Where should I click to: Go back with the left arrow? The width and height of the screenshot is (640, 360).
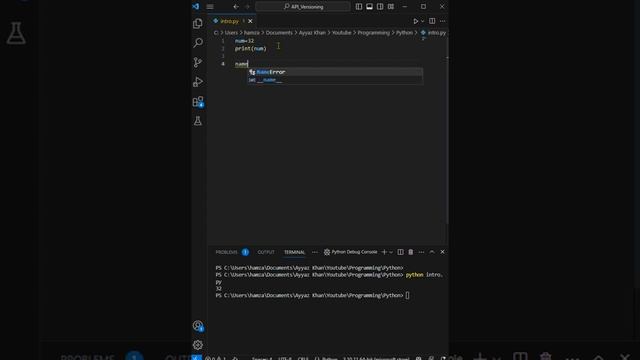click(x=236, y=7)
